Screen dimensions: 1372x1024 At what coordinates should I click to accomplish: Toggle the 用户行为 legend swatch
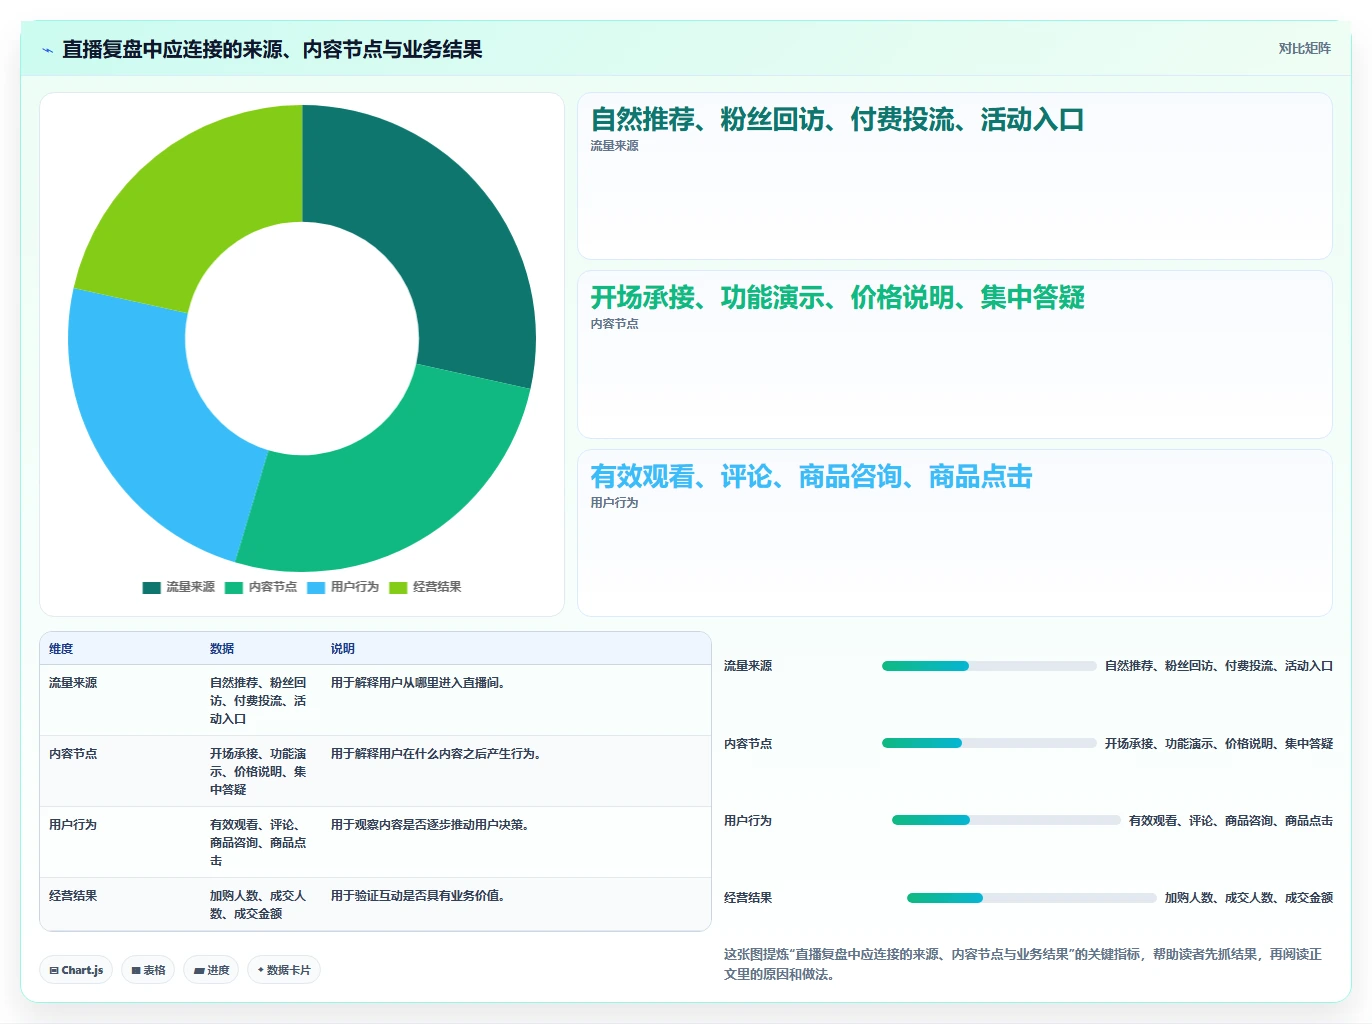tap(316, 587)
